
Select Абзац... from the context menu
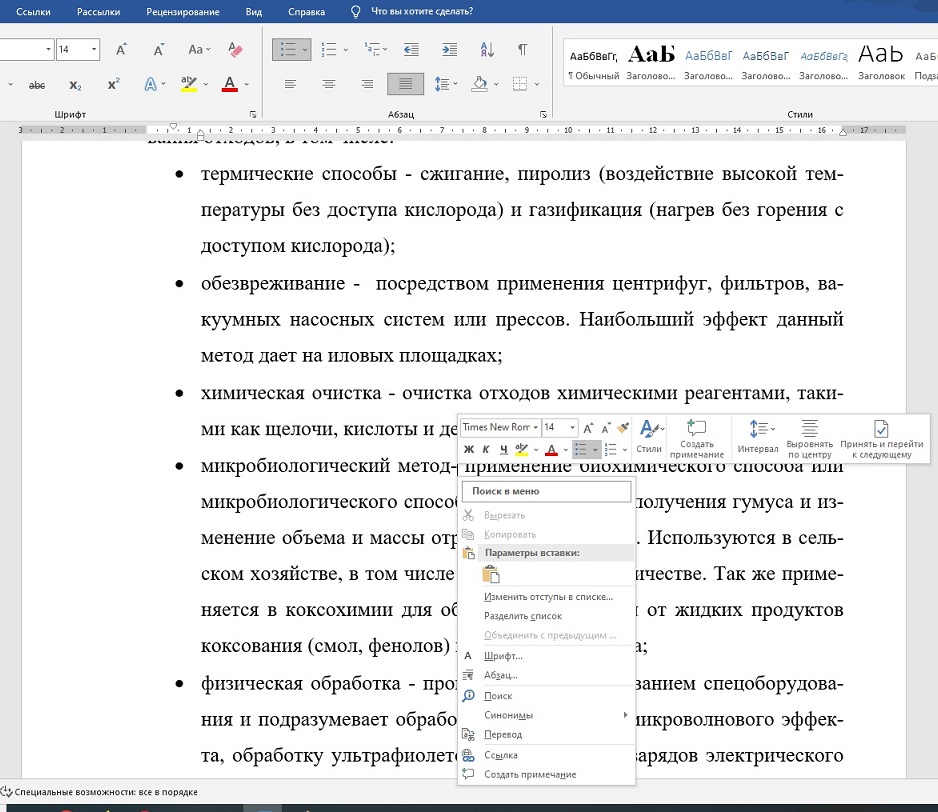[x=501, y=675]
